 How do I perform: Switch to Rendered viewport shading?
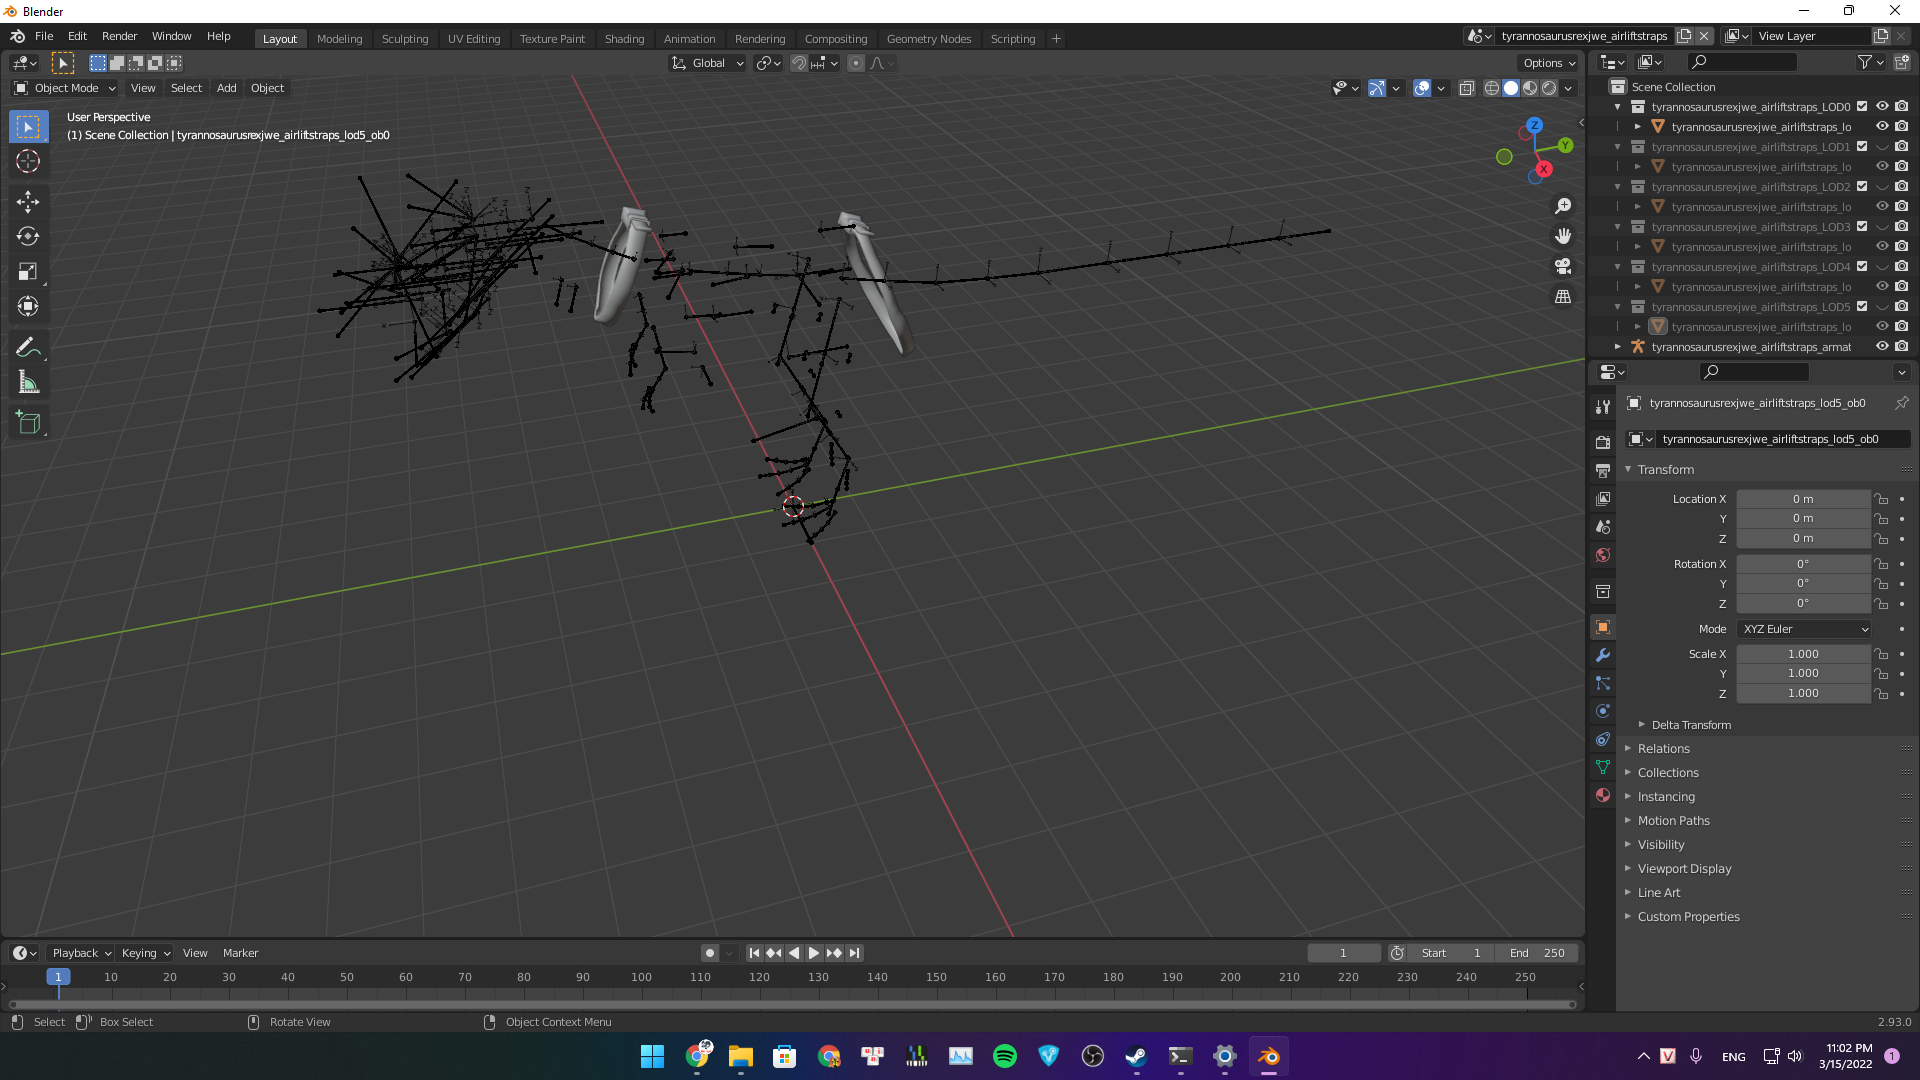(1549, 88)
